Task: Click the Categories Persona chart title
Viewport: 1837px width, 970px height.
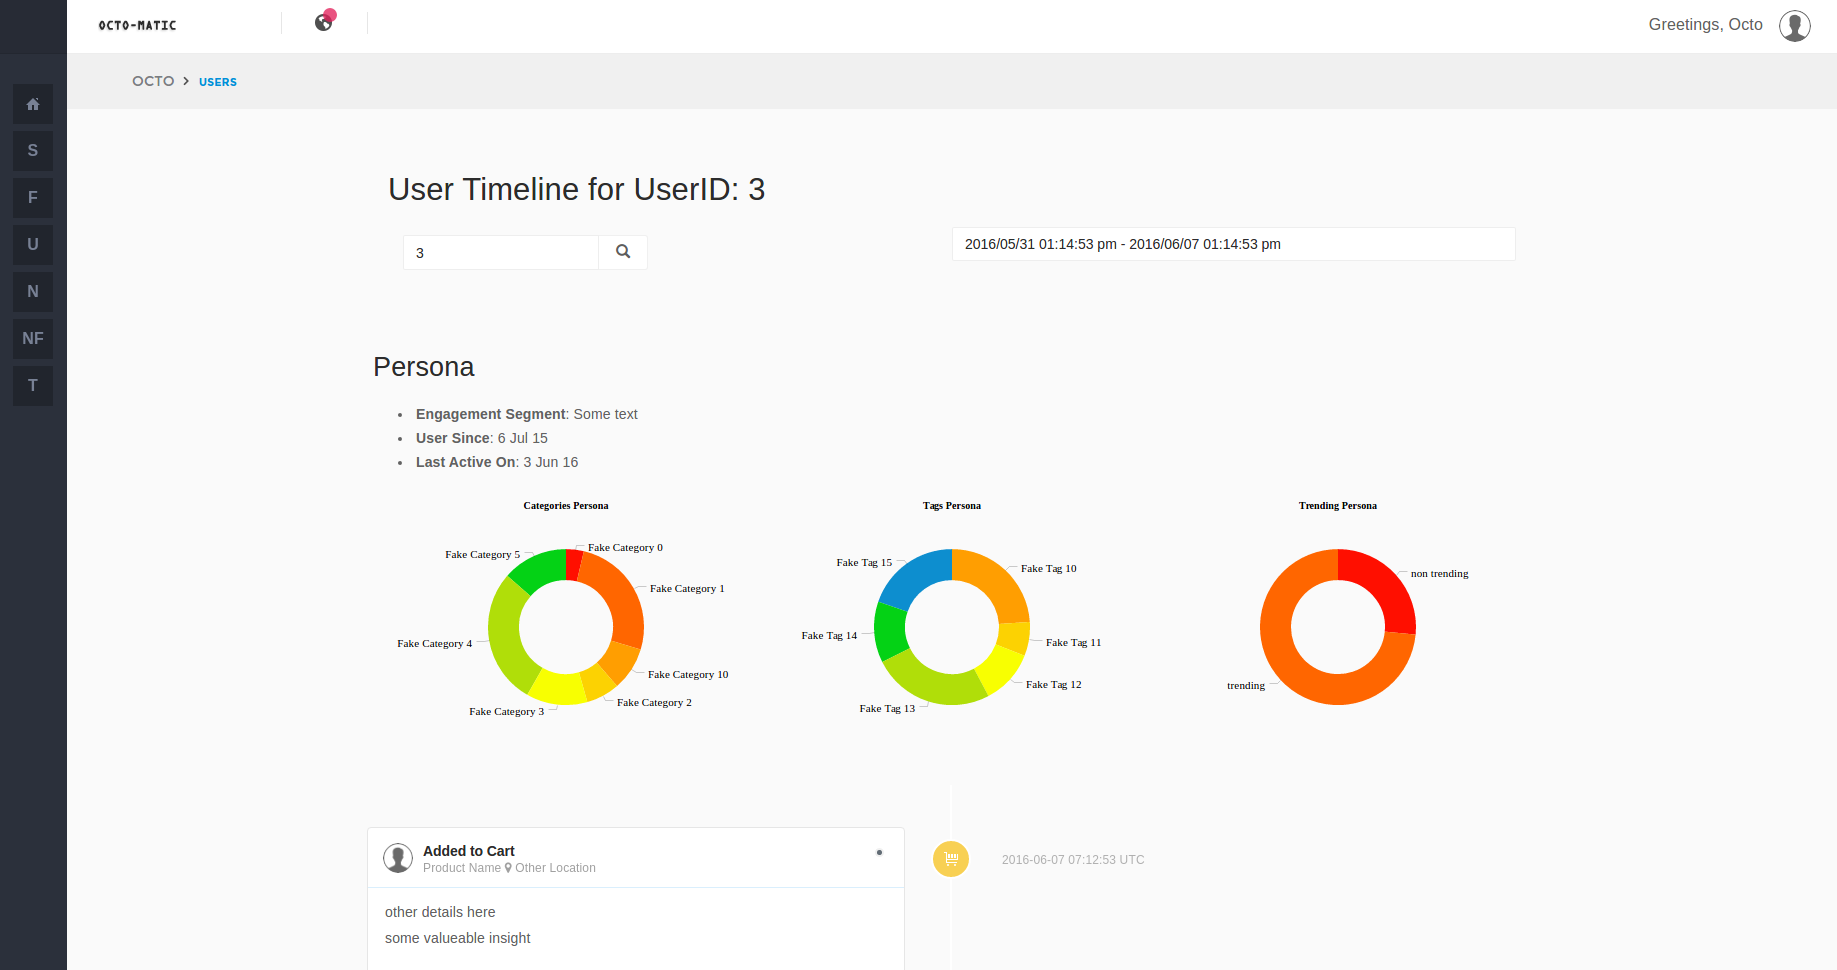Action: (566, 506)
